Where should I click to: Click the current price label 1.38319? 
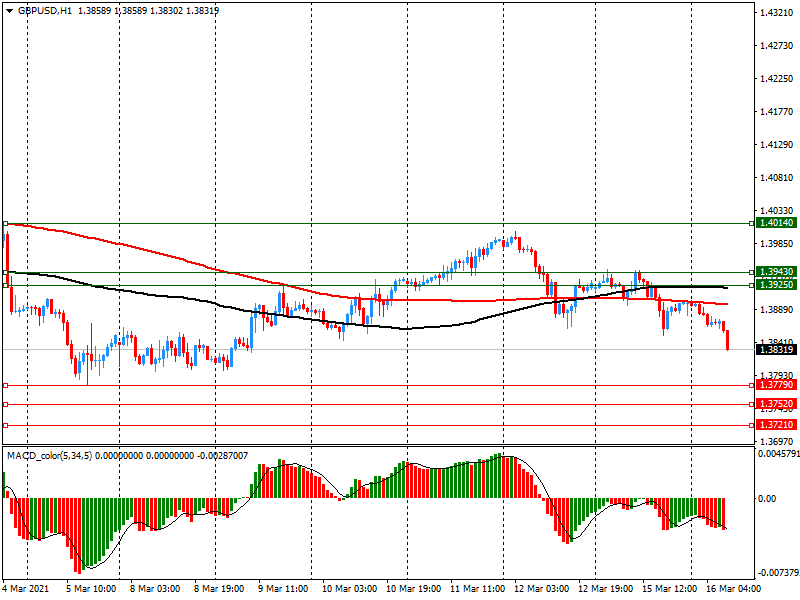(777, 349)
